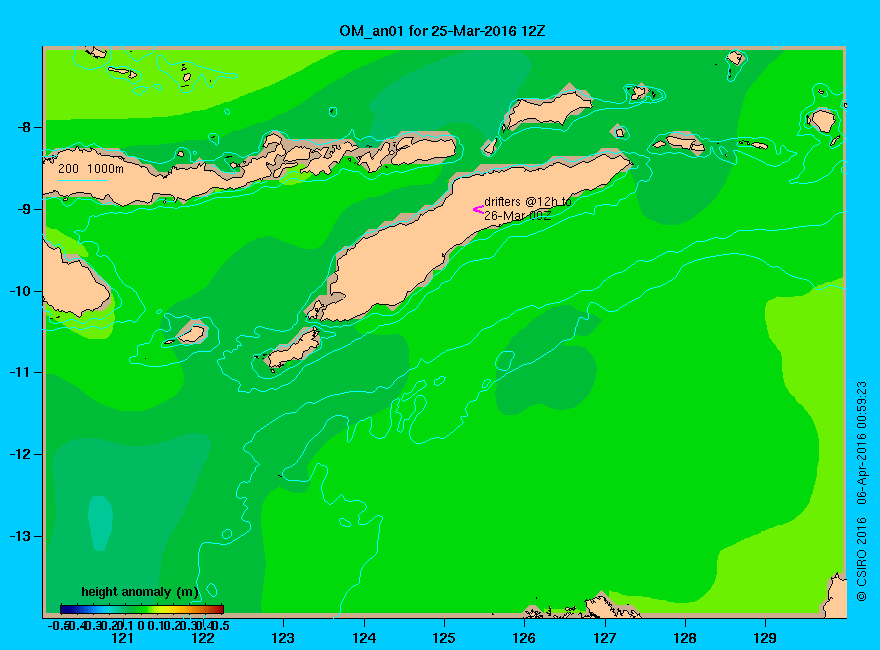The height and width of the screenshot is (650, 880).
Task: Click the longitude label '126'
Action: point(524,638)
